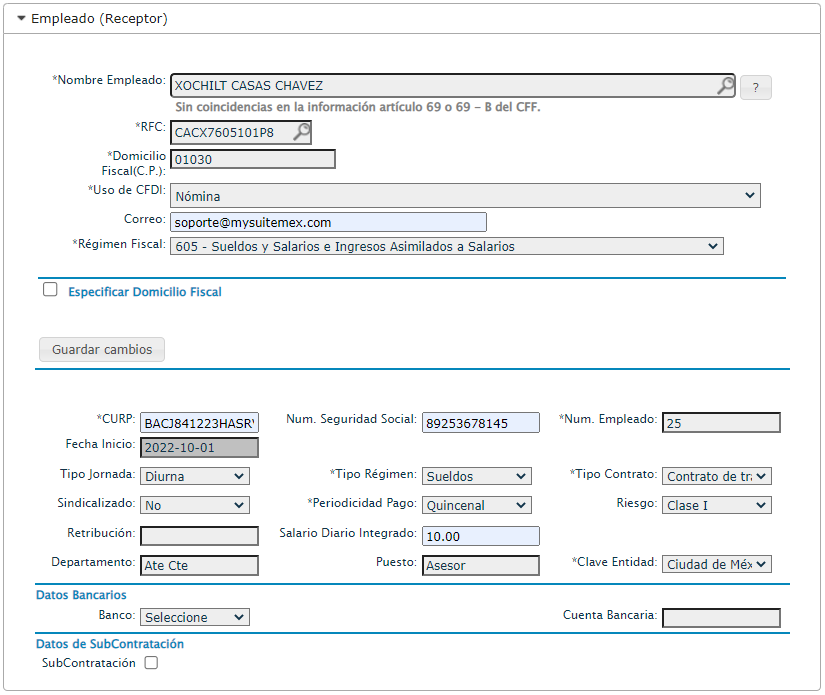The height and width of the screenshot is (695, 825).
Task: Click the magnifier icon in Nombre Empleado field
Action: [725, 86]
